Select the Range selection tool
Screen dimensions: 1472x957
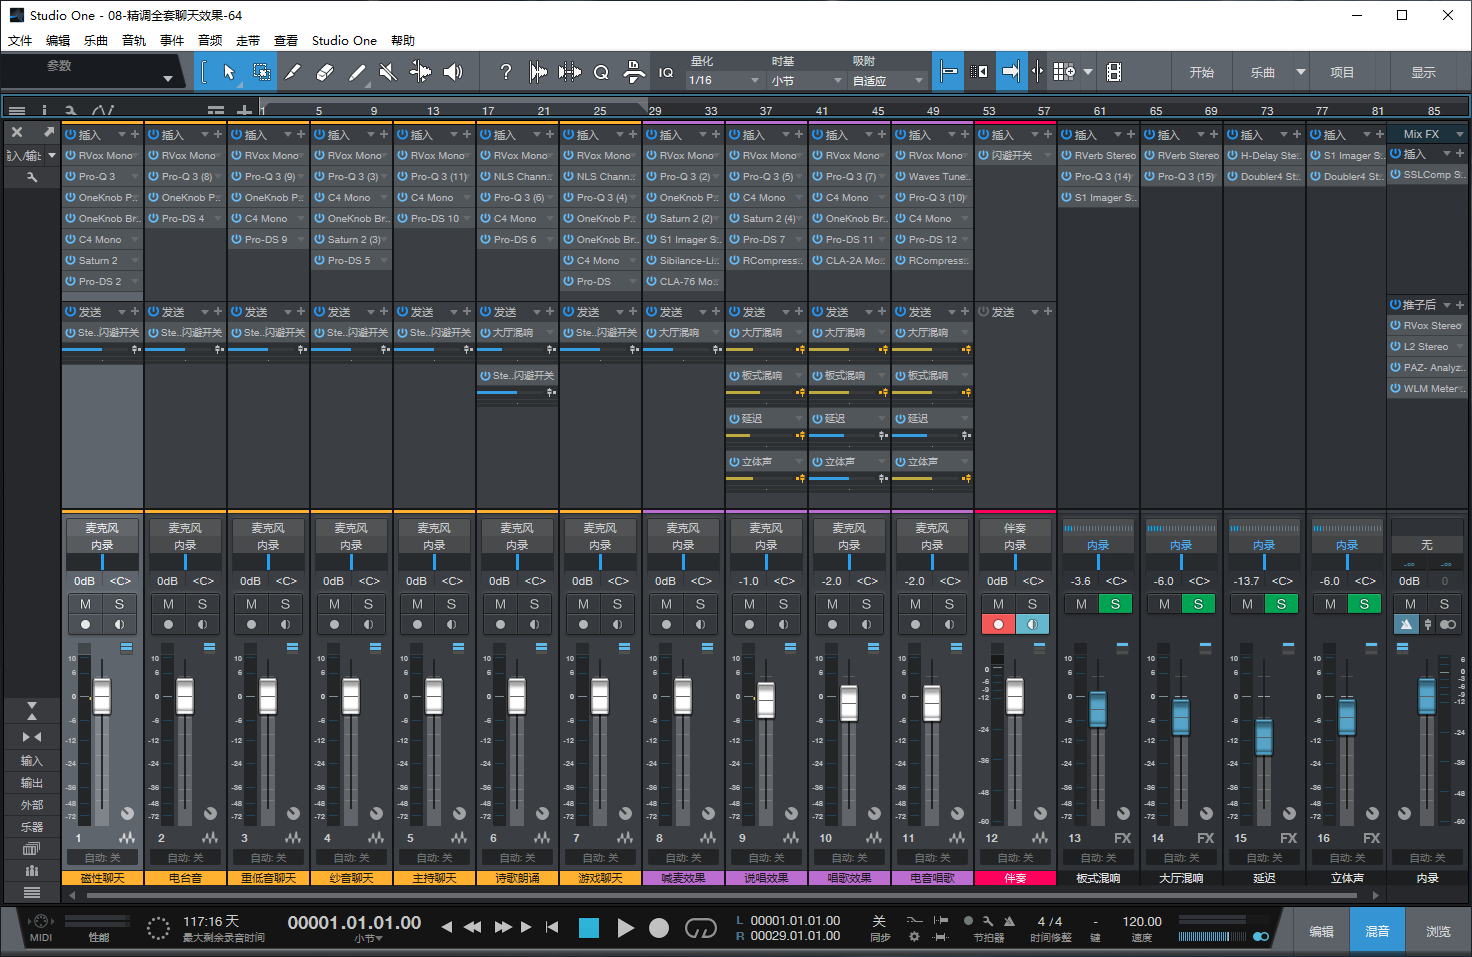point(262,71)
